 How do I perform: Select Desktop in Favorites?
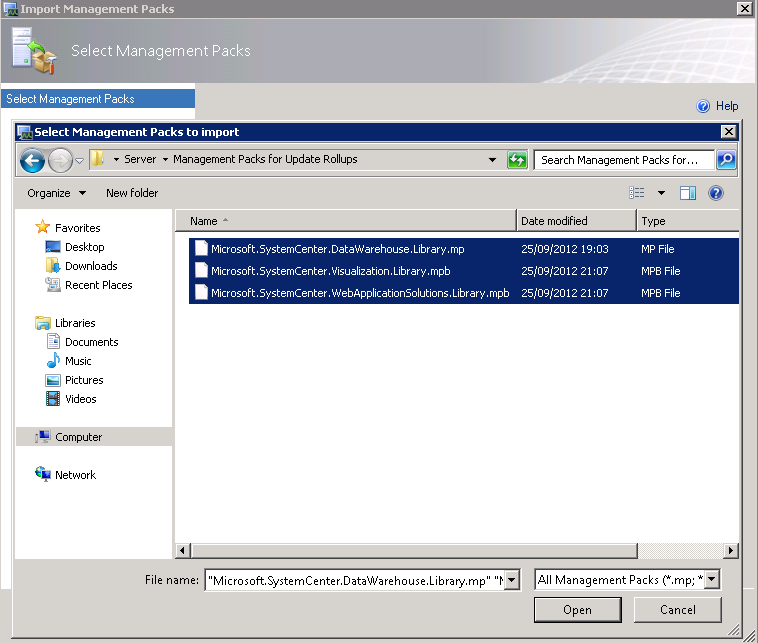pyautogui.click(x=85, y=247)
